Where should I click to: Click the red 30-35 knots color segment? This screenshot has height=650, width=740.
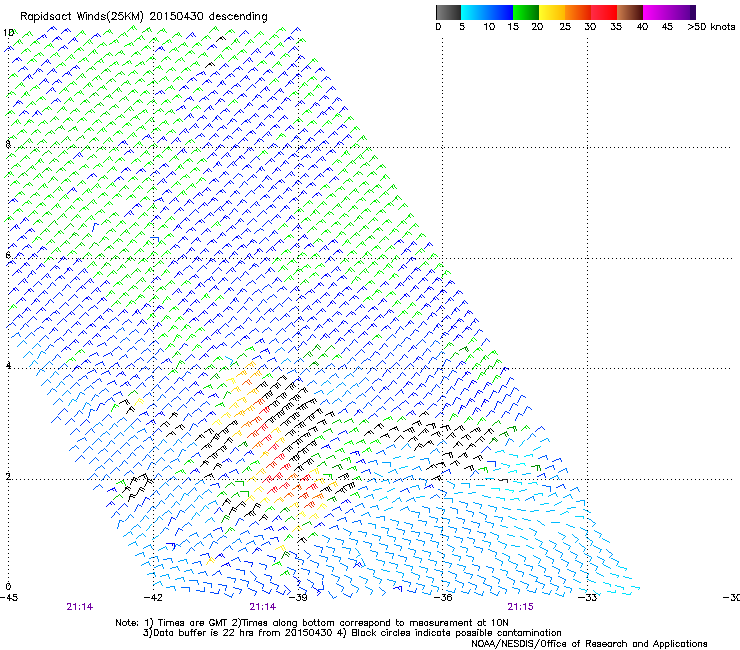[604, 12]
